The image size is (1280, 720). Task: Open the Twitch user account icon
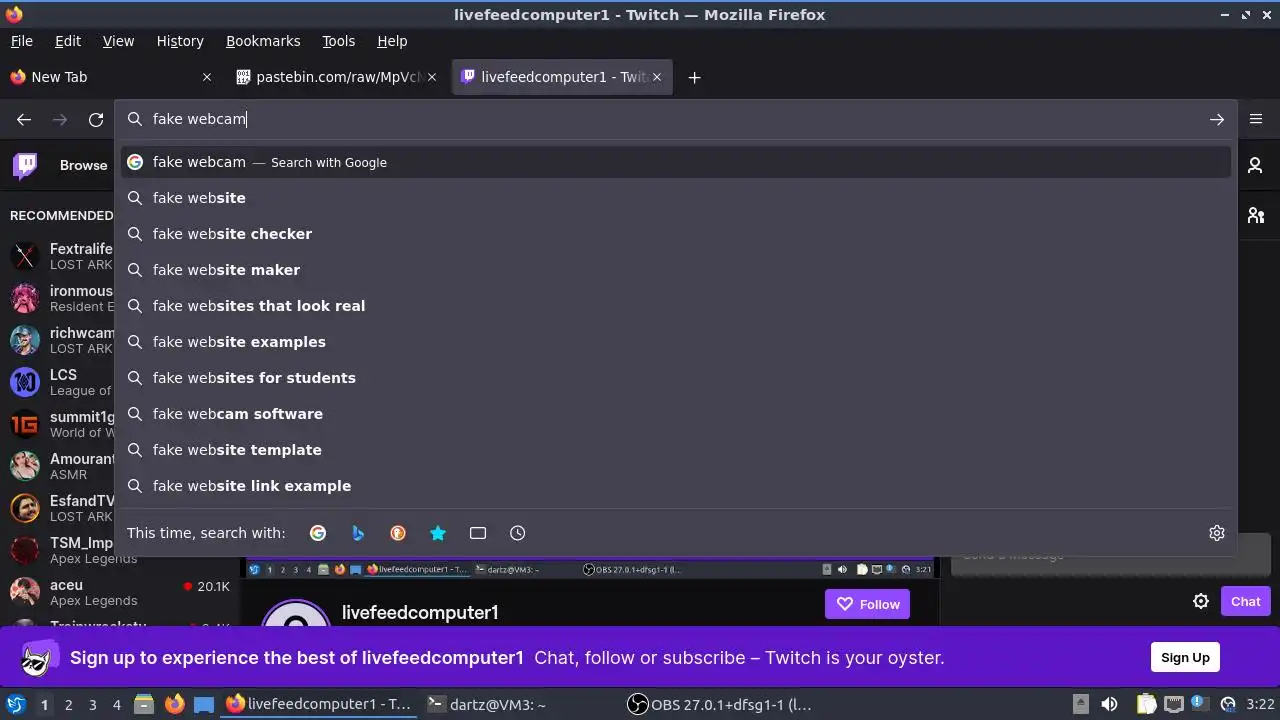1255,165
